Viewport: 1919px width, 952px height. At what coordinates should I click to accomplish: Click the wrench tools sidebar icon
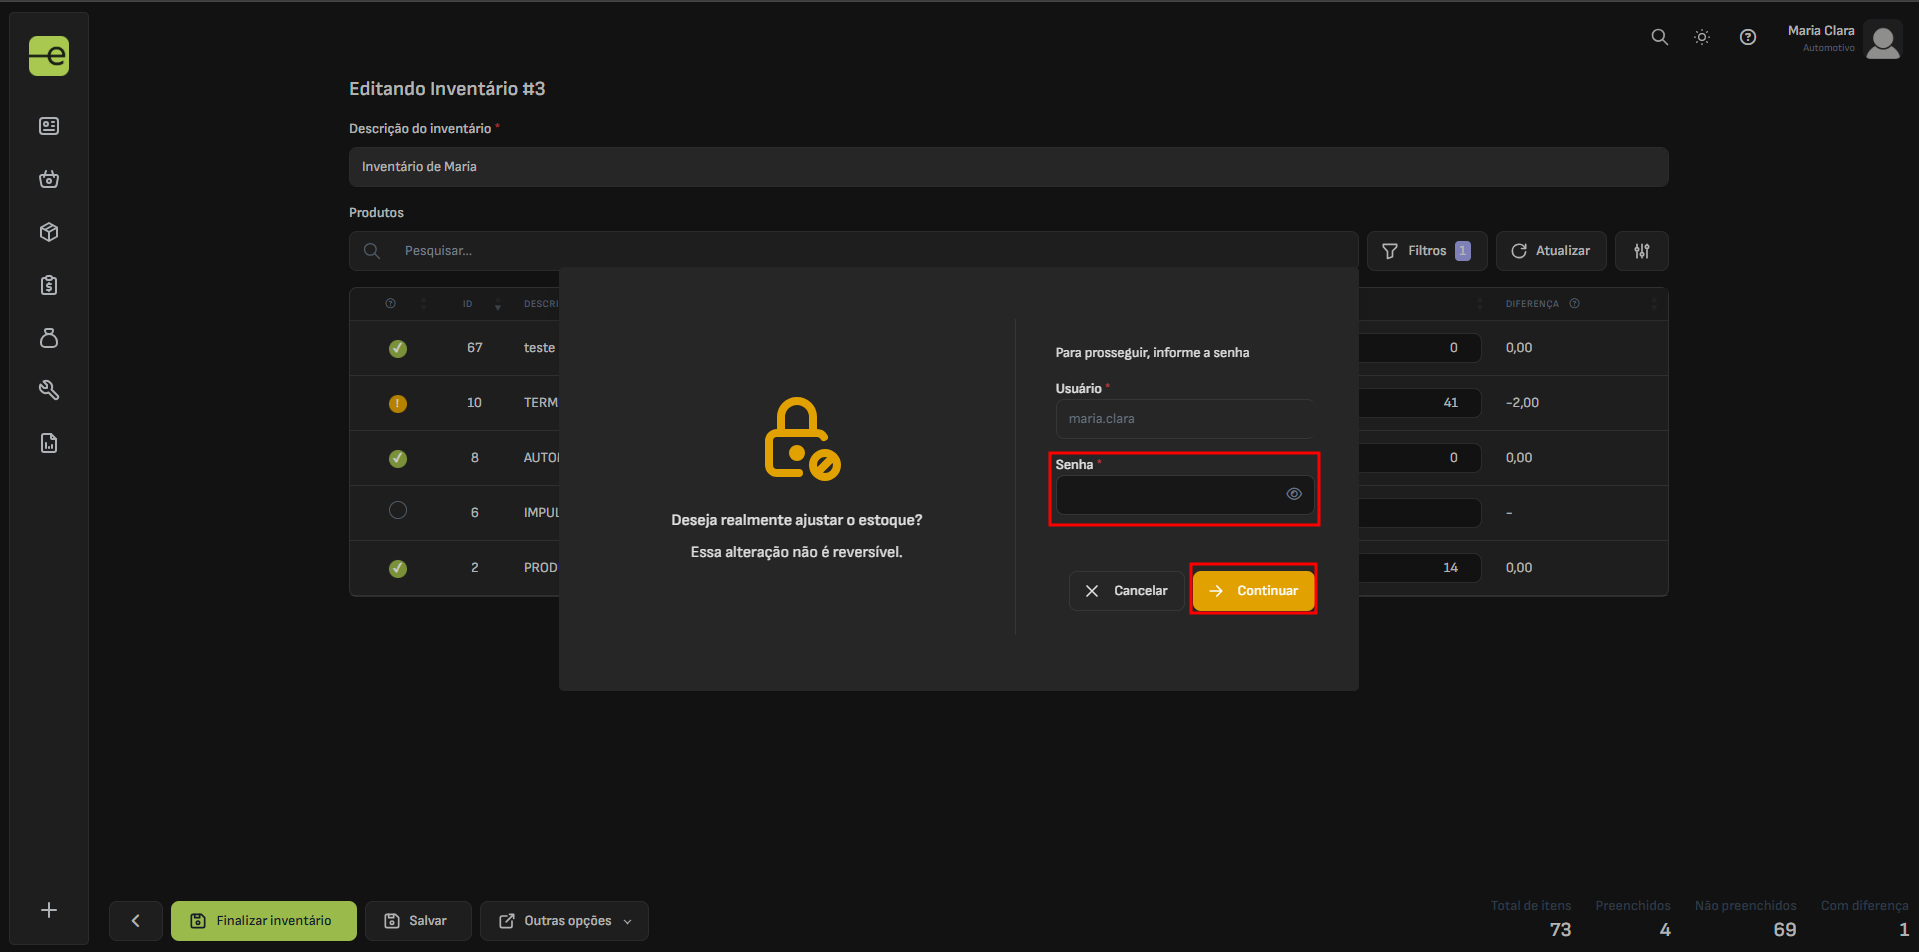[49, 390]
